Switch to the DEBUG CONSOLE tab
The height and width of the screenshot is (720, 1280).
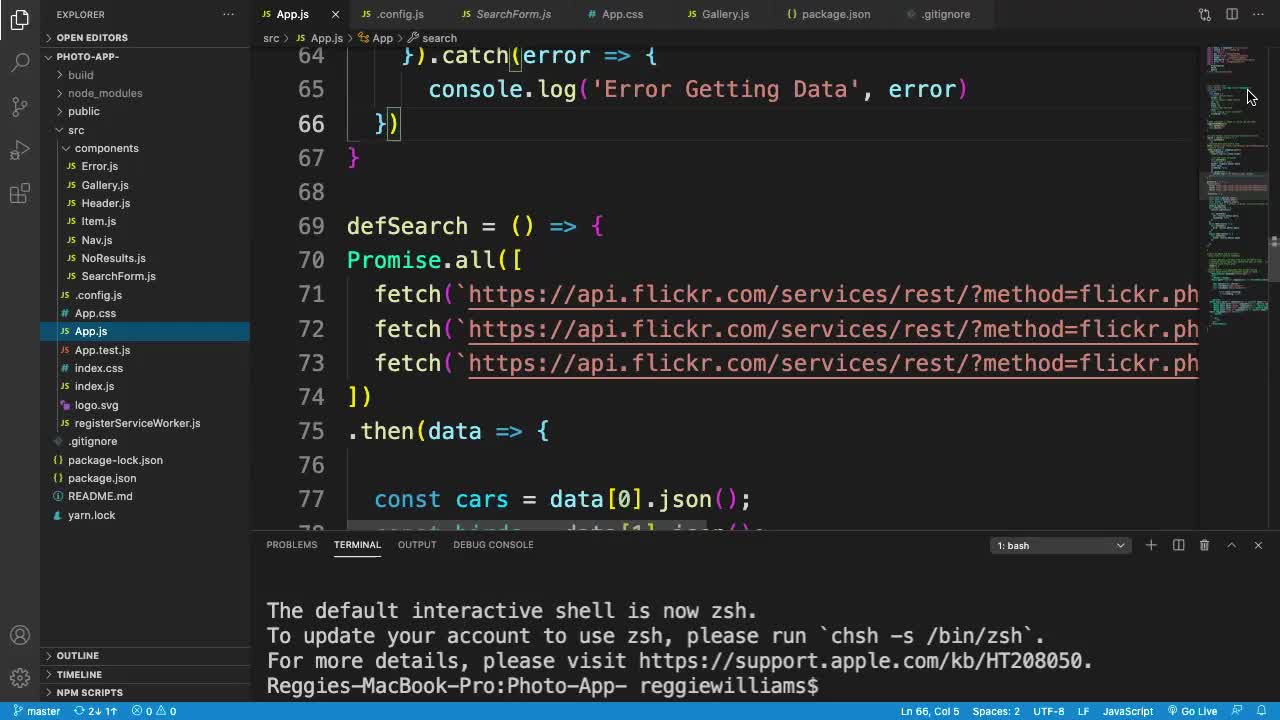[493, 545]
